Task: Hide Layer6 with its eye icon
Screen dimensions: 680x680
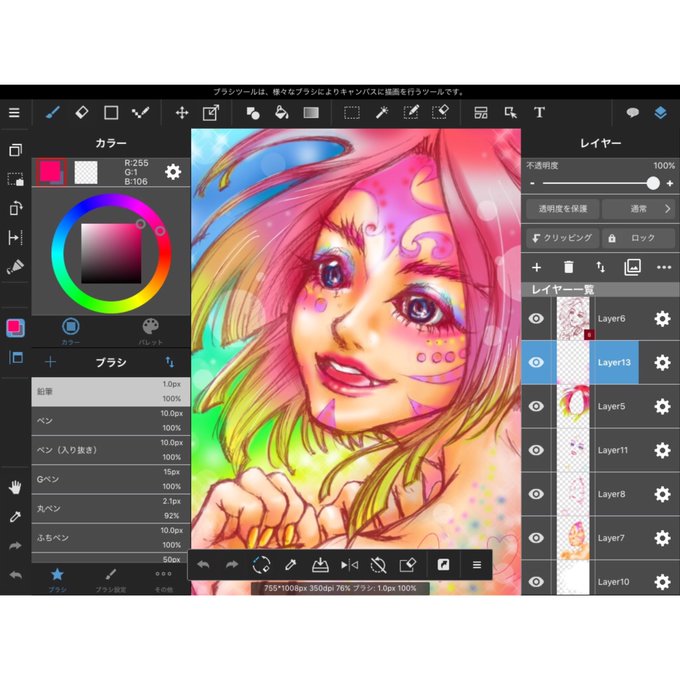Action: pos(536,319)
